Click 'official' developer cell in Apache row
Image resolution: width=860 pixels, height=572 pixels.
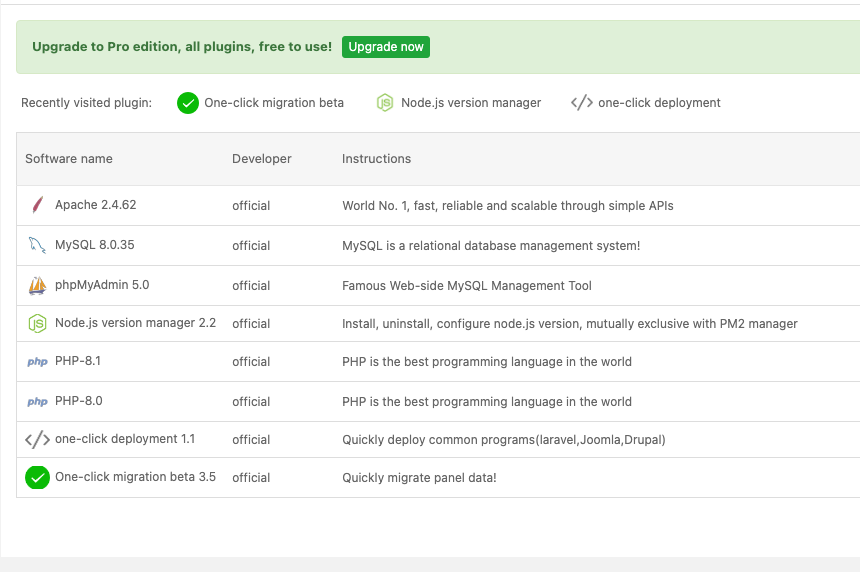(x=251, y=206)
